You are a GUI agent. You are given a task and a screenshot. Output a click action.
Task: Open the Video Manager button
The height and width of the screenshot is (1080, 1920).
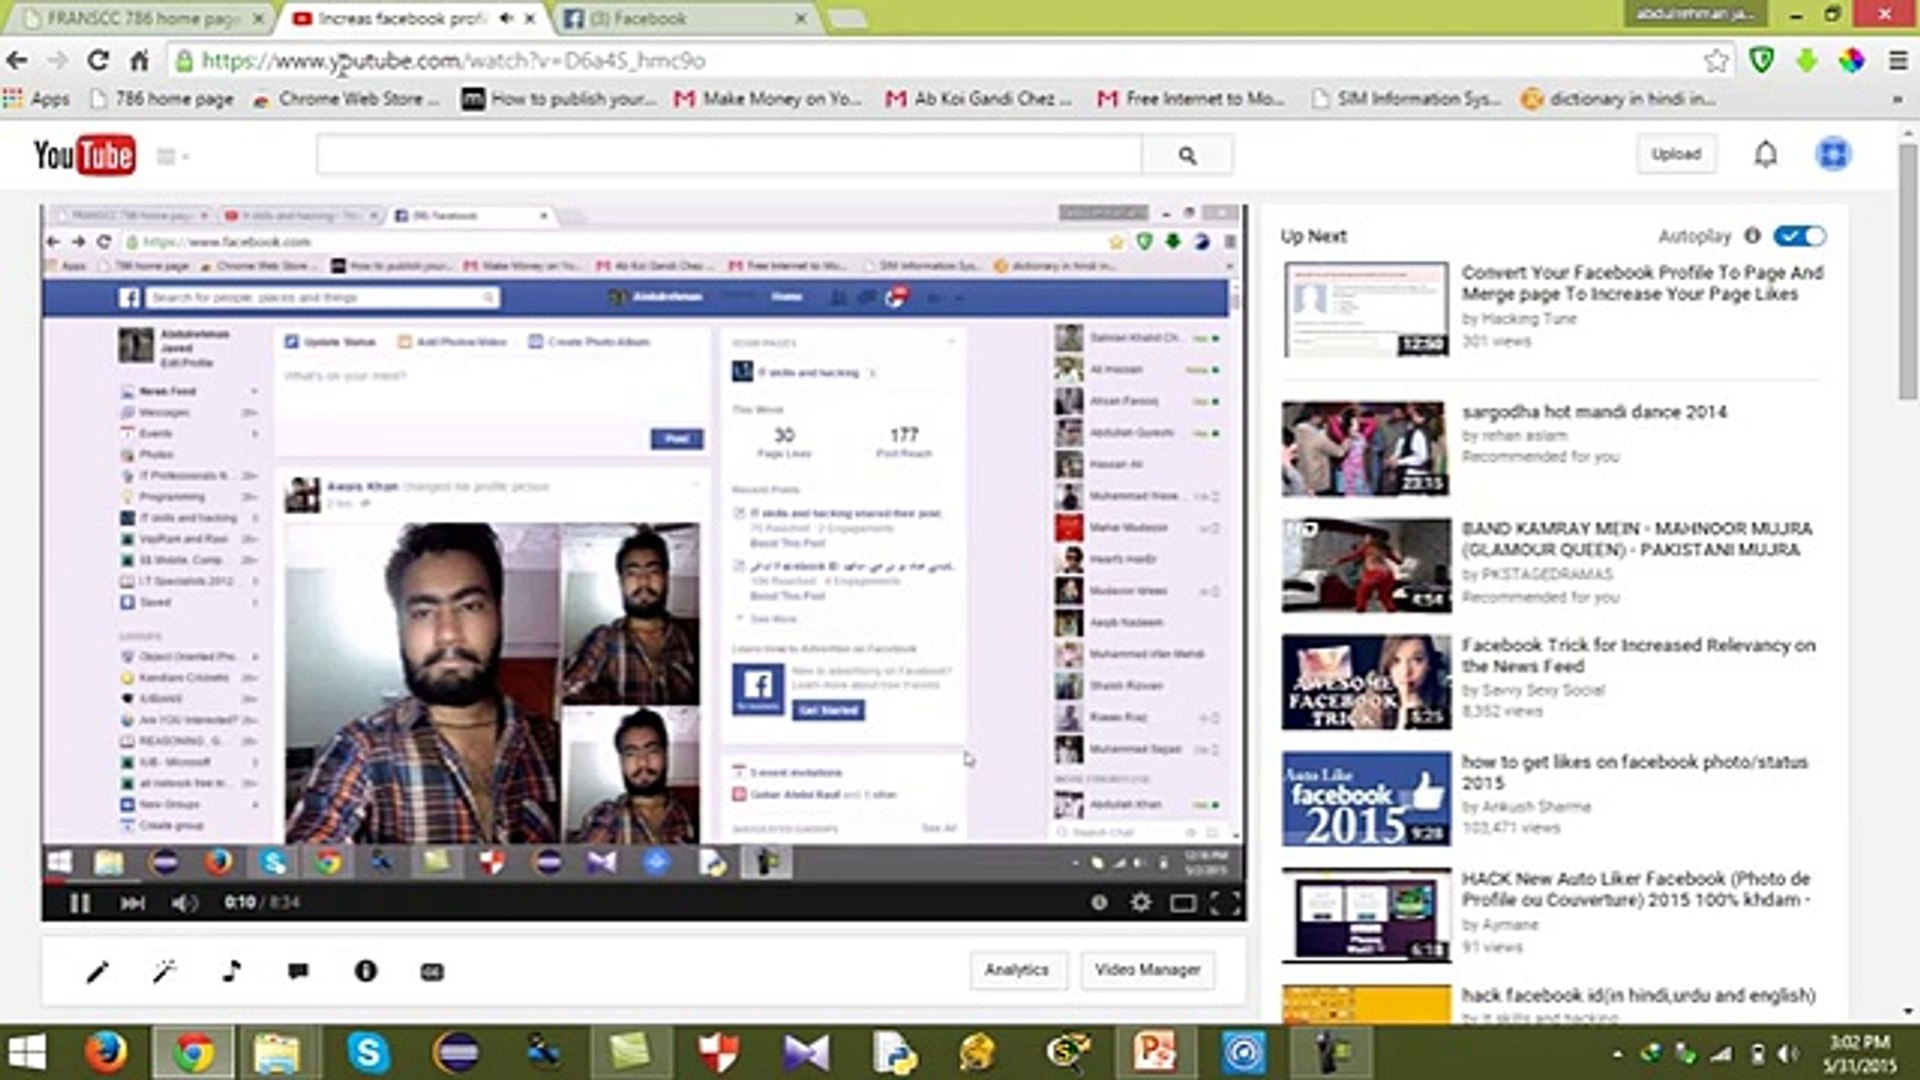[1147, 970]
